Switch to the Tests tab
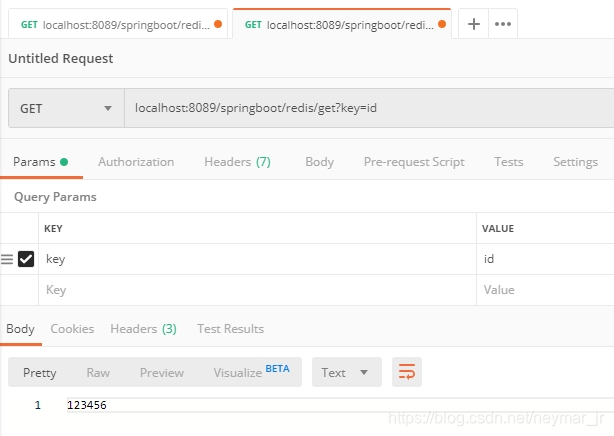This screenshot has height=436, width=614. click(x=509, y=162)
